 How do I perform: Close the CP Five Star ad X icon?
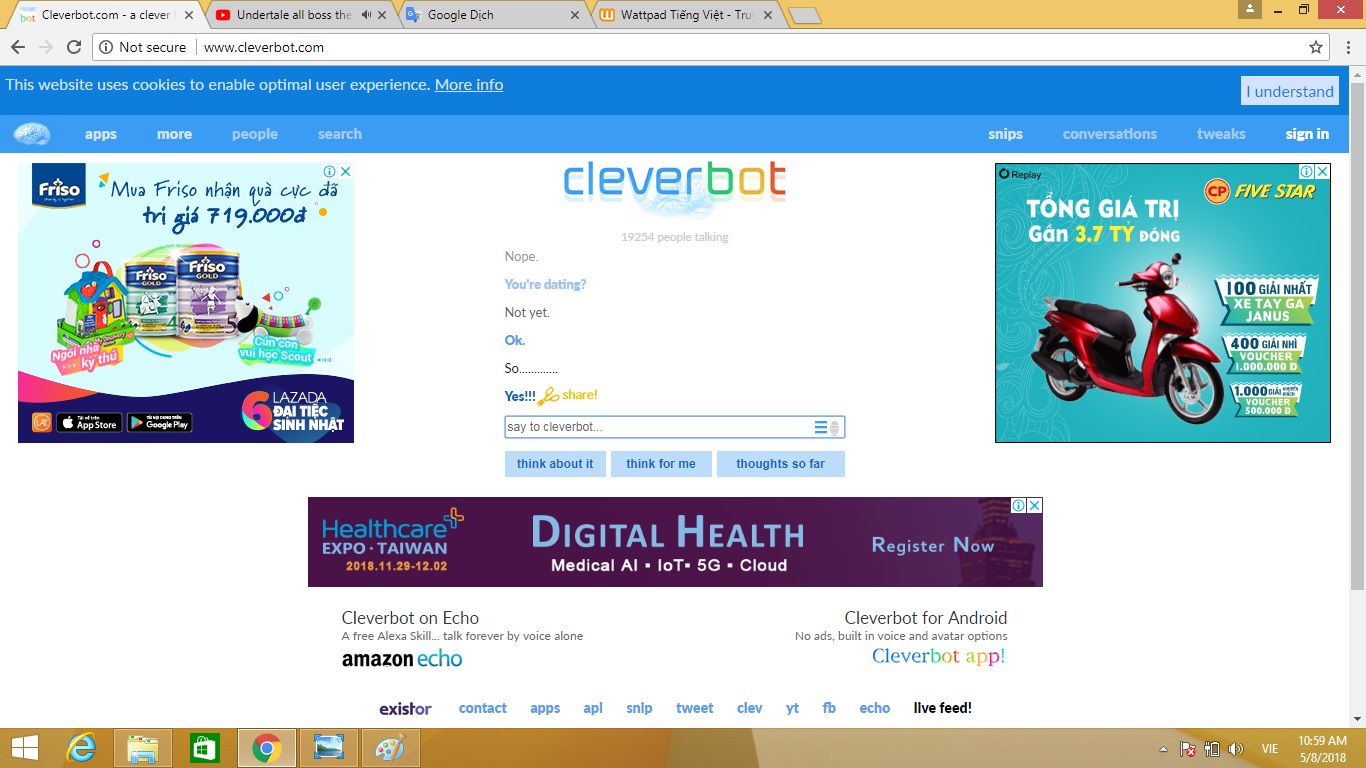1322,172
